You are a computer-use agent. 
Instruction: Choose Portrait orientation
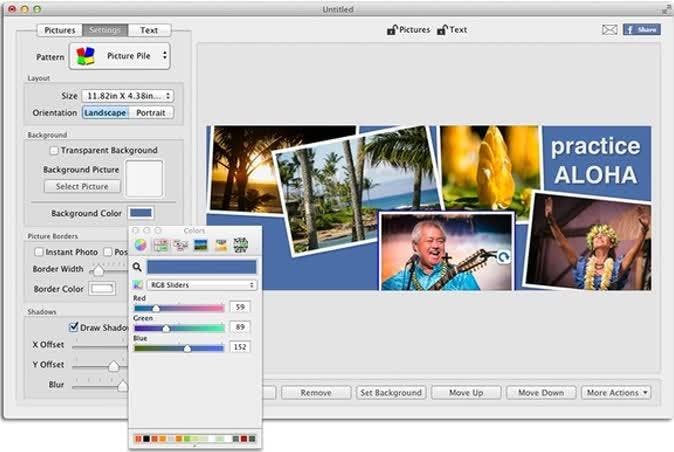pos(151,113)
